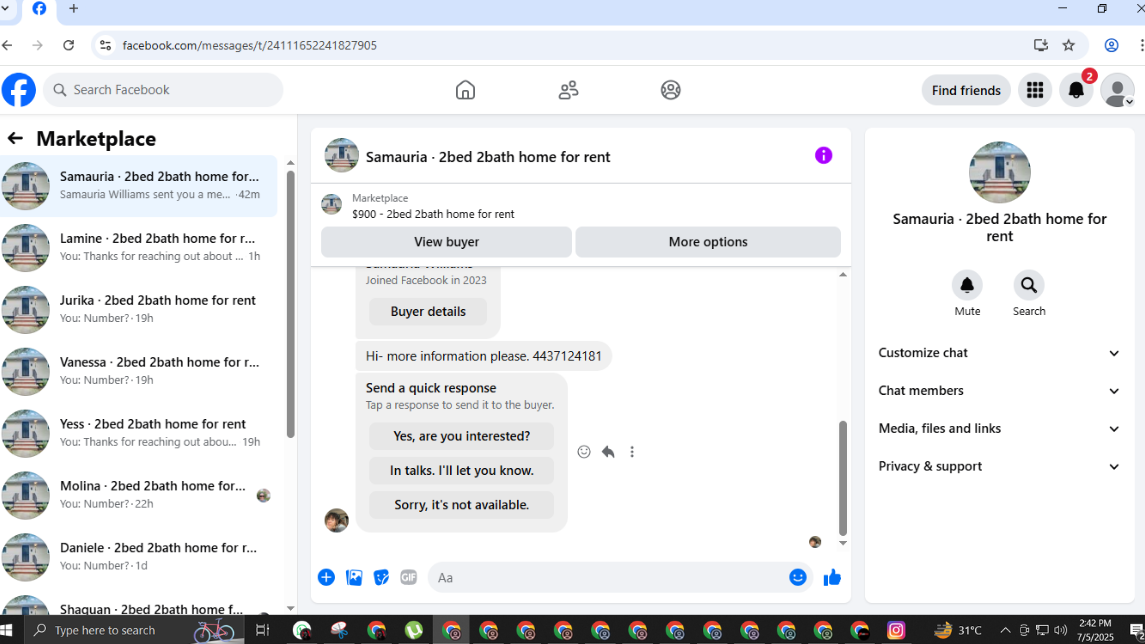Open the large listing photo in info panel
1145x644 pixels.
(x=999, y=172)
